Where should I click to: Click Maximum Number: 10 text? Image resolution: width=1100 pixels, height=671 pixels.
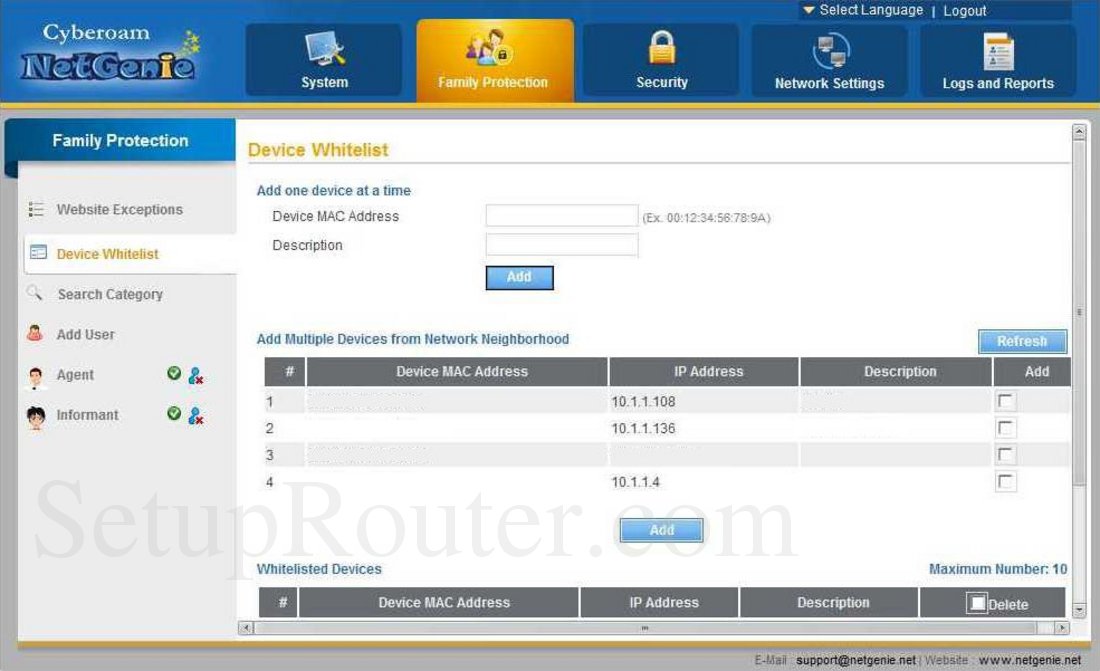pos(998,569)
